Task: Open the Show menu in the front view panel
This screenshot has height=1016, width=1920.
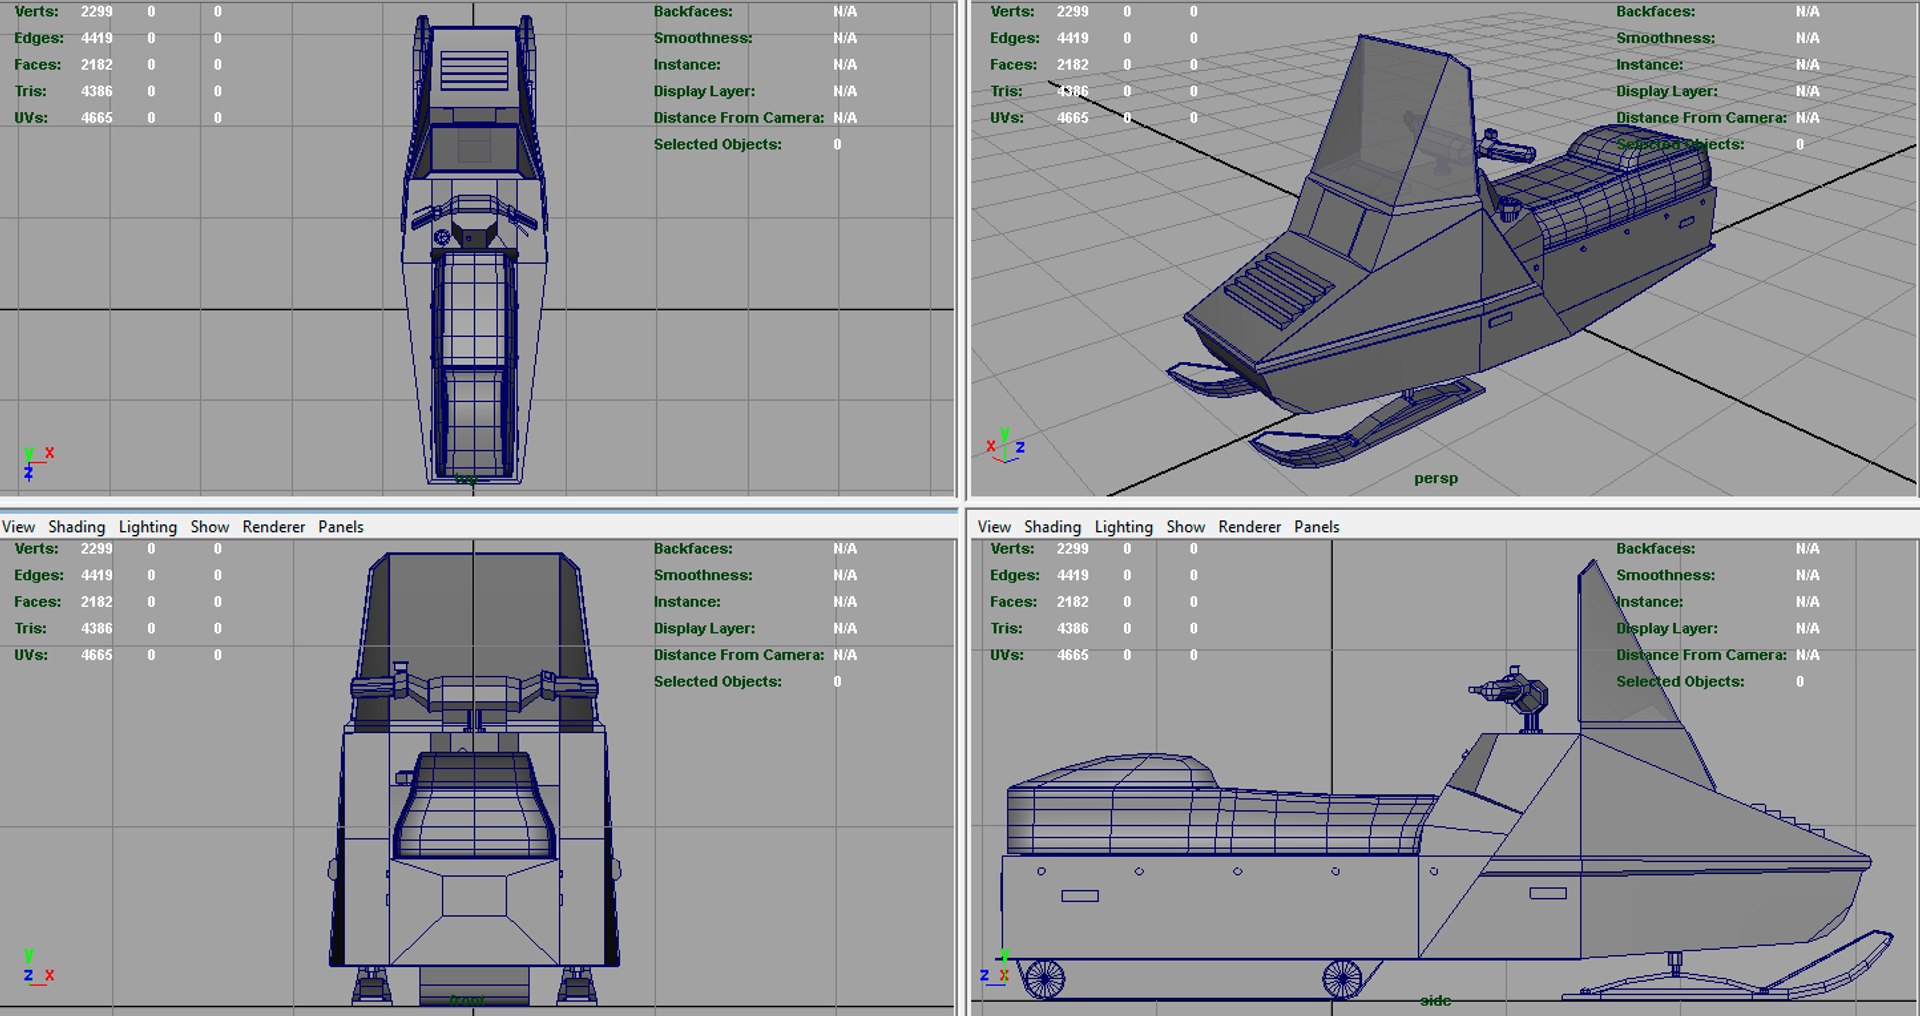Action: [x=210, y=527]
